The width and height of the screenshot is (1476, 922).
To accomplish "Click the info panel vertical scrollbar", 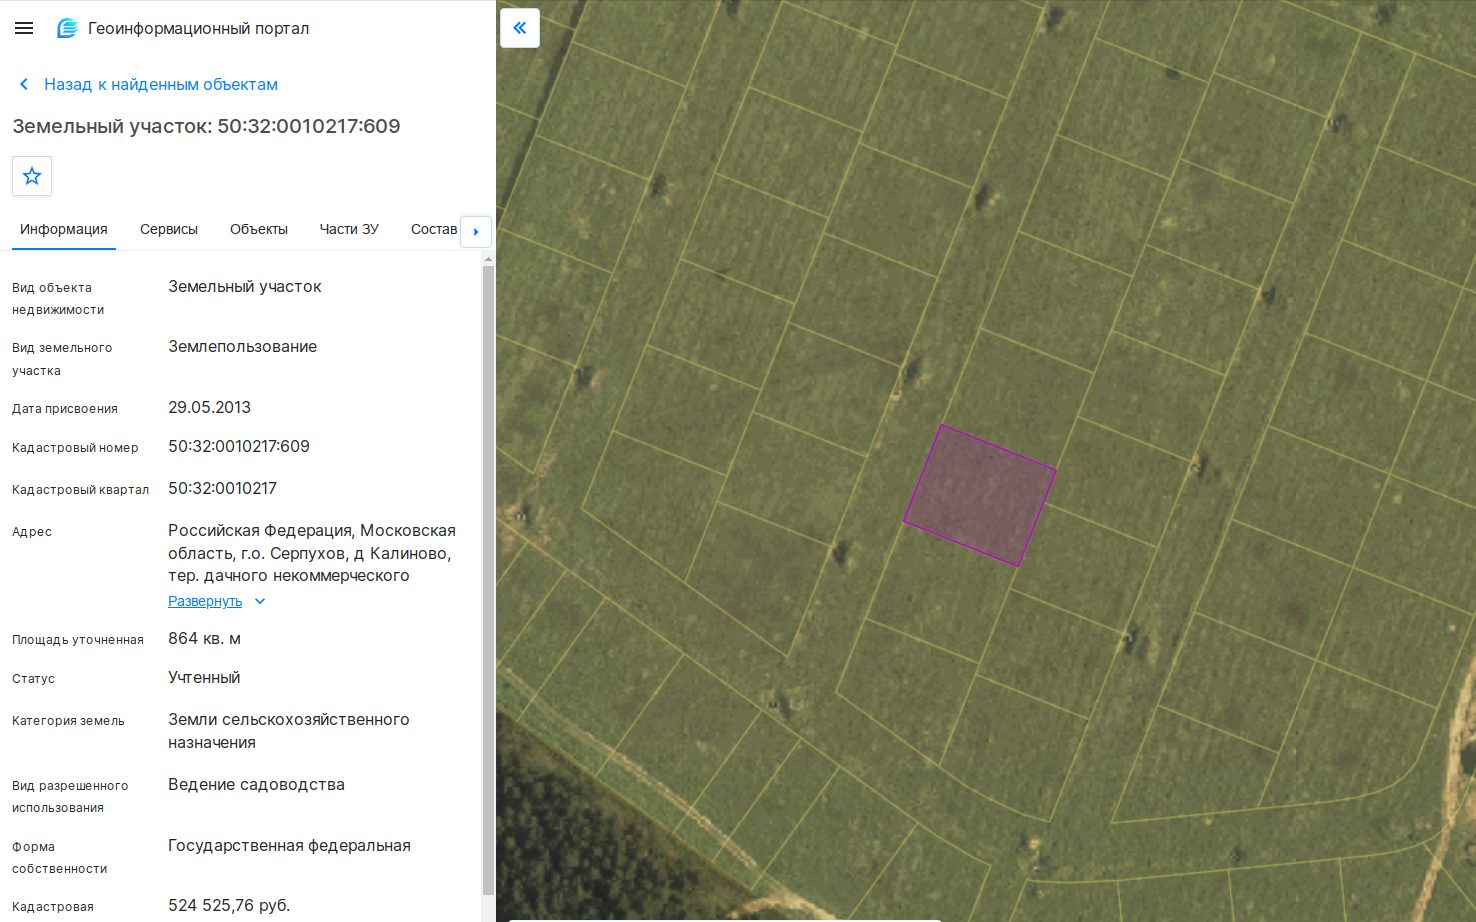I will [488, 580].
